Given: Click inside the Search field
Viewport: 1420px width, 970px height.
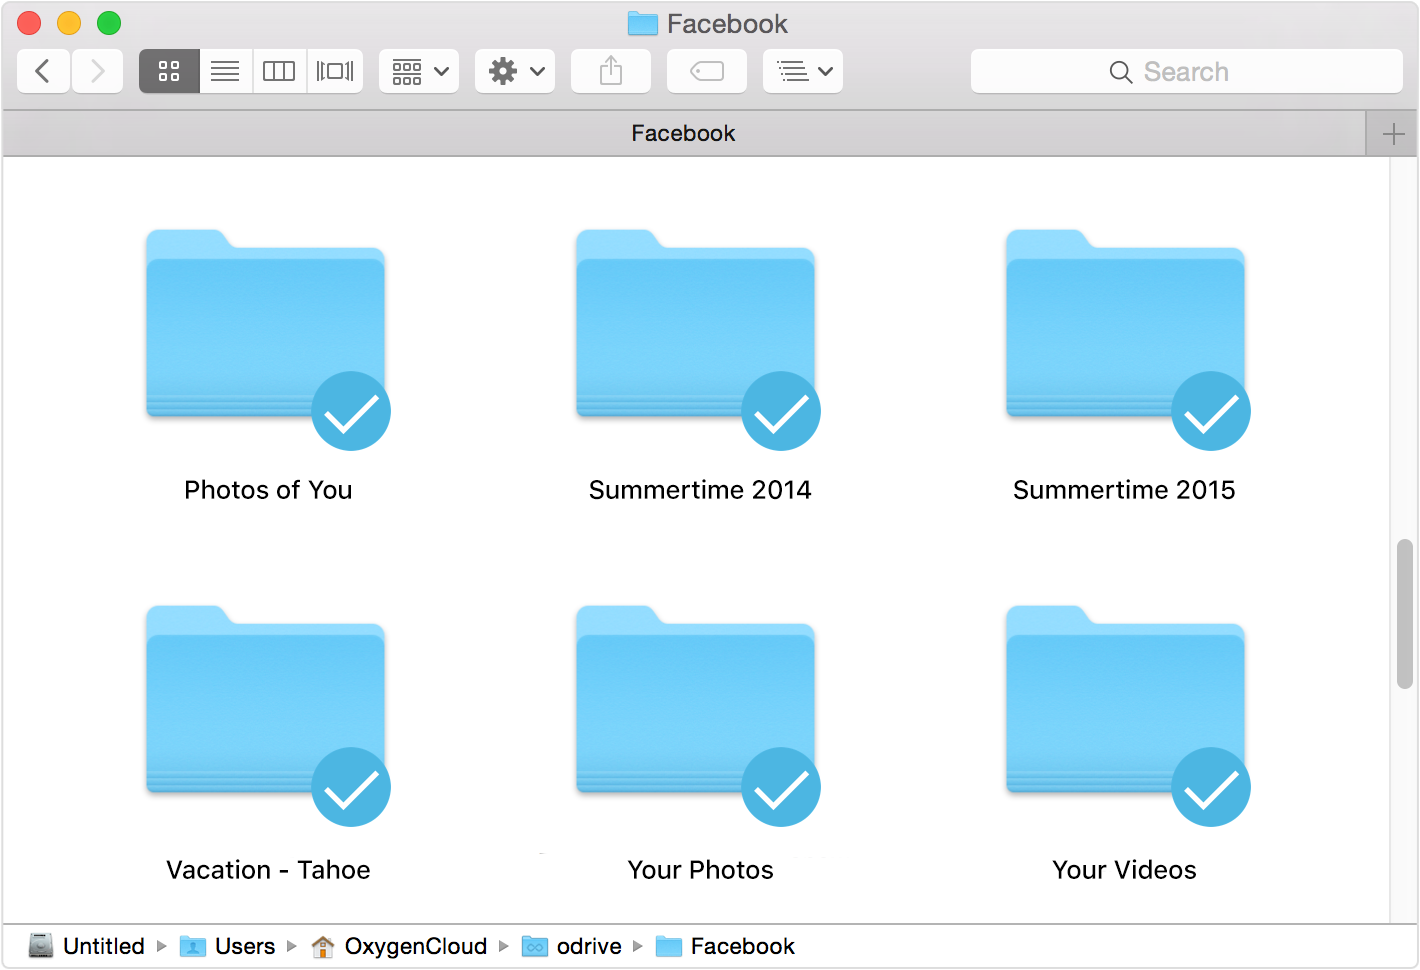Looking at the screenshot, I should 1187,71.
